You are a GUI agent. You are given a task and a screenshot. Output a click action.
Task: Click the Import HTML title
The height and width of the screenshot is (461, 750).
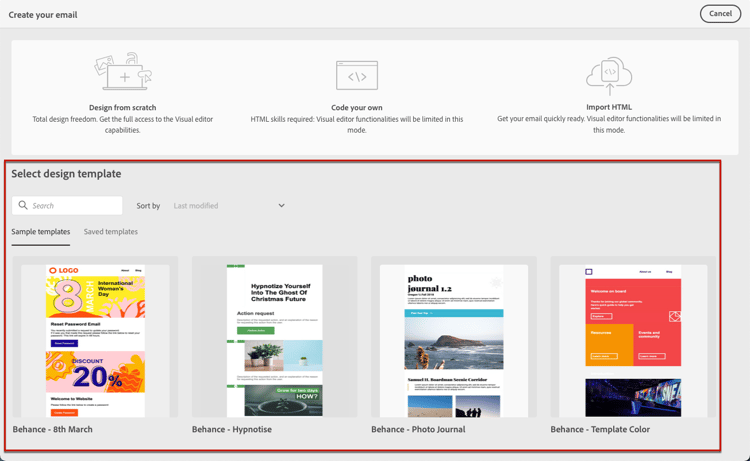[x=609, y=107]
